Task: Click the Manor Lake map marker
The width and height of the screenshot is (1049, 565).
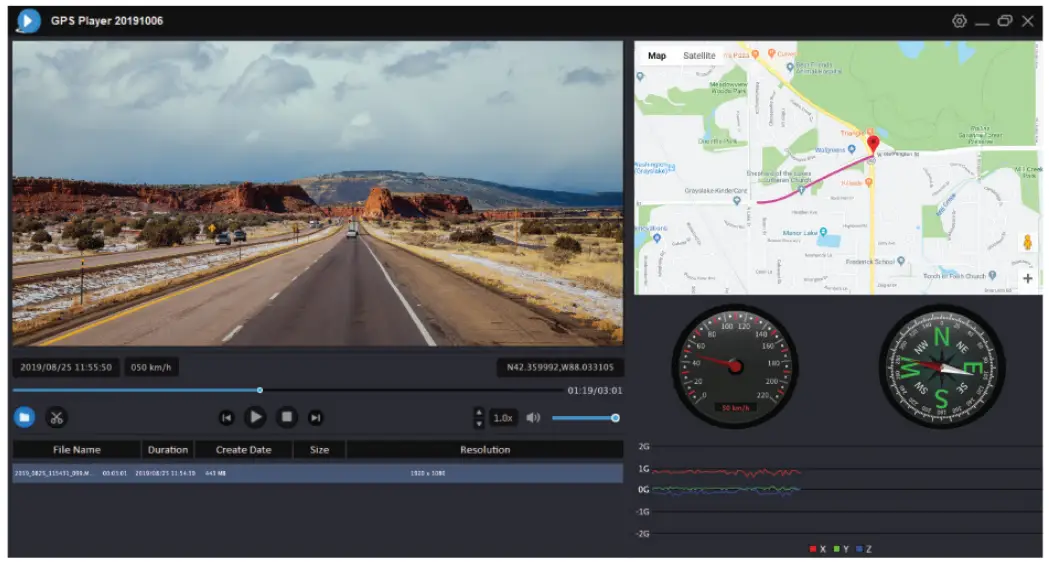Action: [x=823, y=232]
